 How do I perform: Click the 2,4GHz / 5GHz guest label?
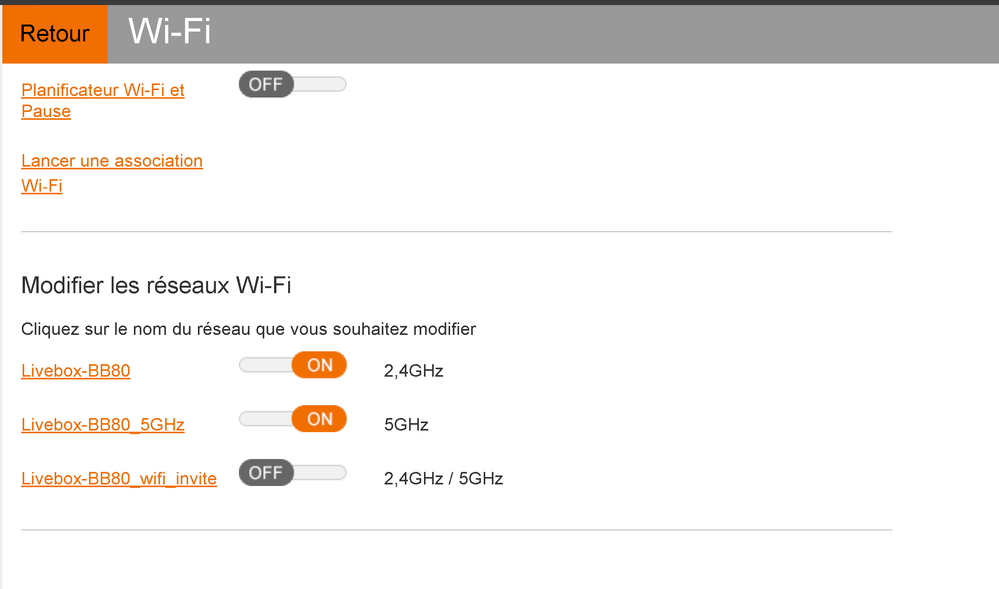point(444,478)
